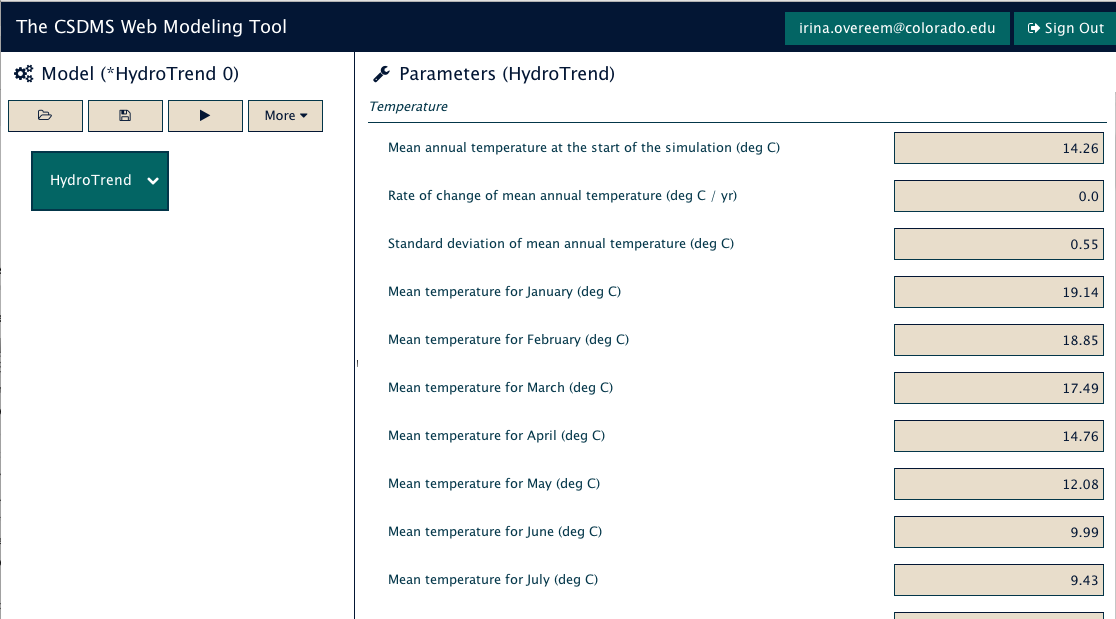
Task: Expand the HydroTrend component chevron
Action: point(152,181)
